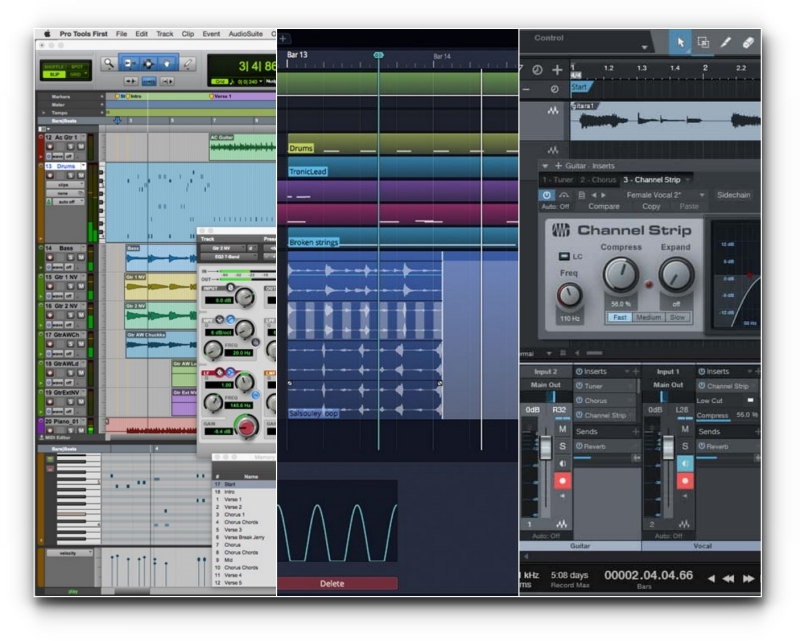Select the Grabber tool in Pro Tools toolbar

[x=166, y=64]
